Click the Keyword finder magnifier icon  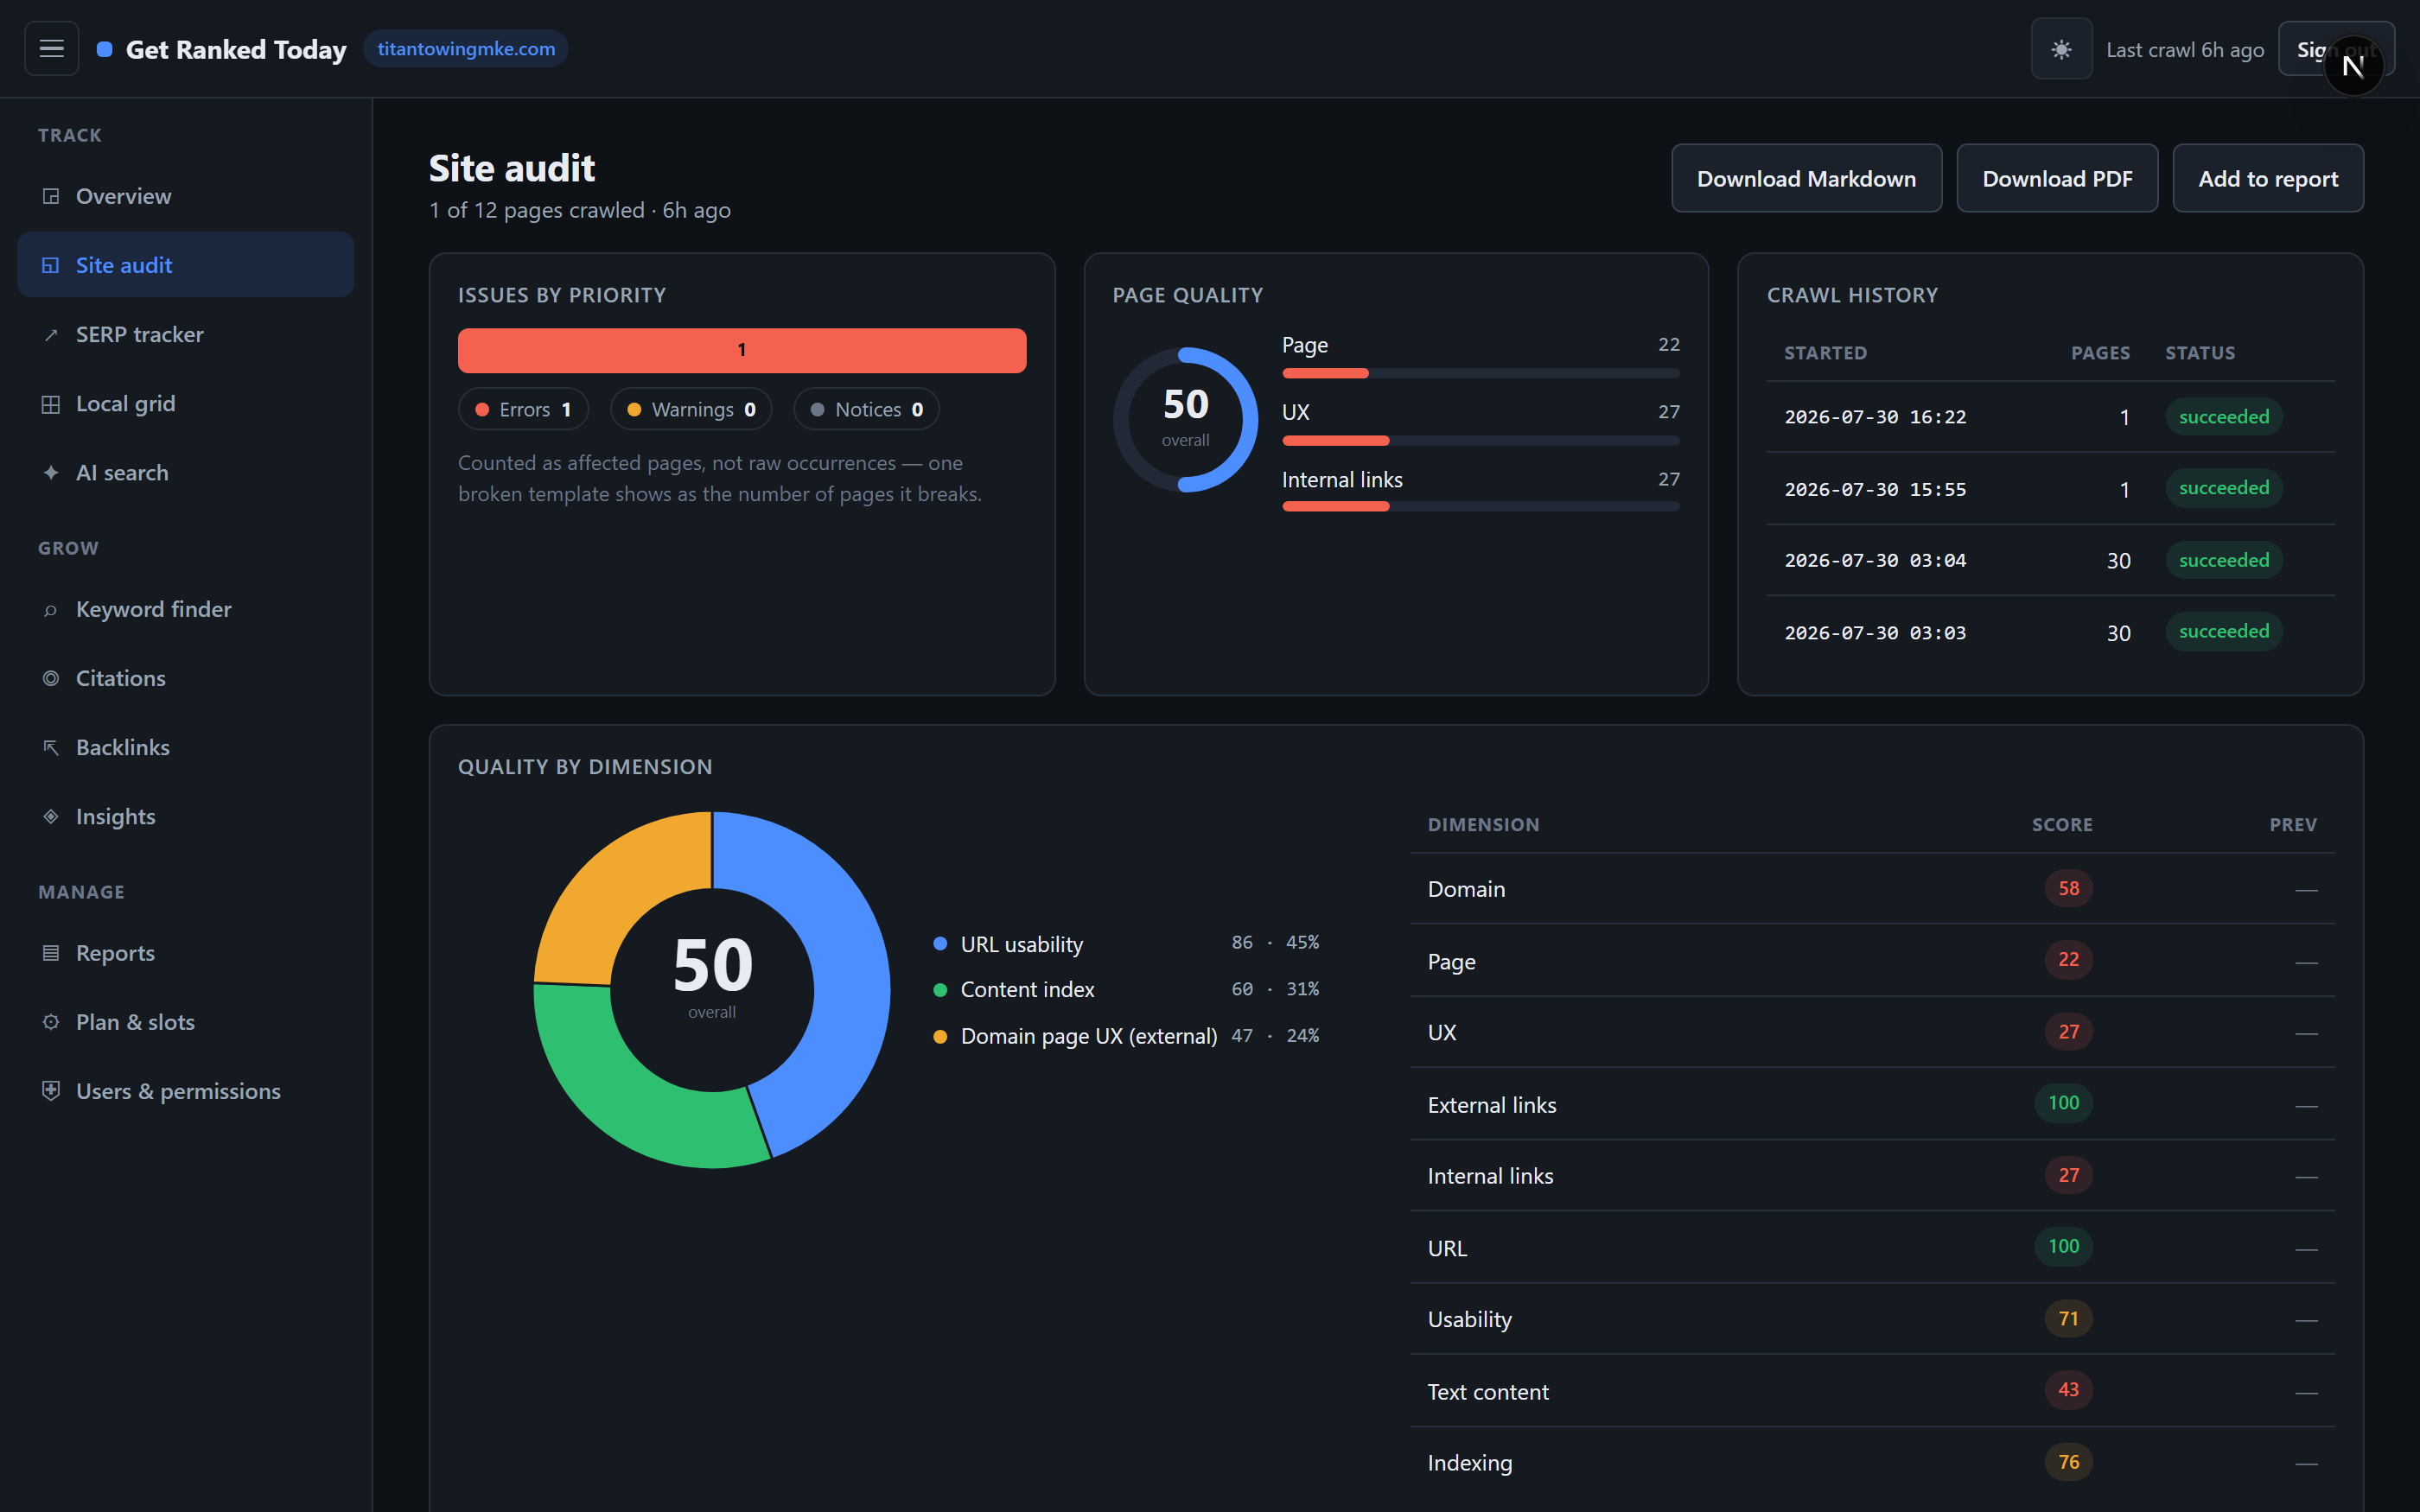[51, 610]
